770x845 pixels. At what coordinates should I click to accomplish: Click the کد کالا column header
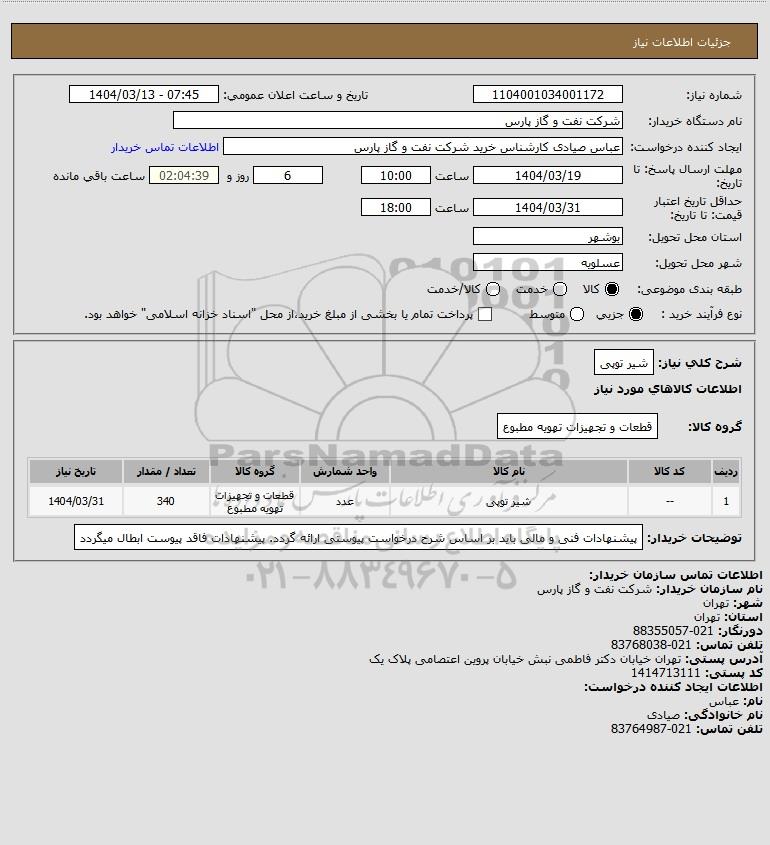[669, 472]
